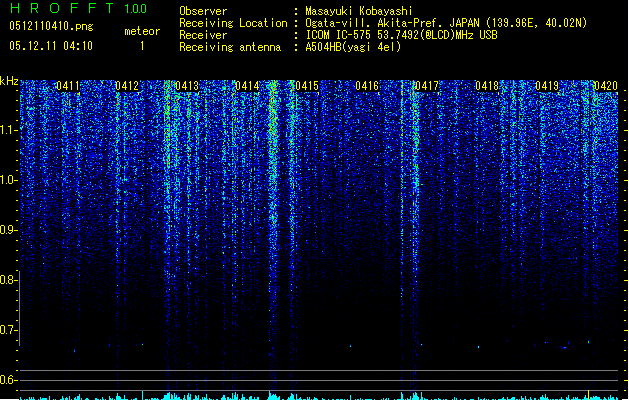629x400 pixels.
Task: Select the filename 0512110410.png
Action: pos(51,26)
